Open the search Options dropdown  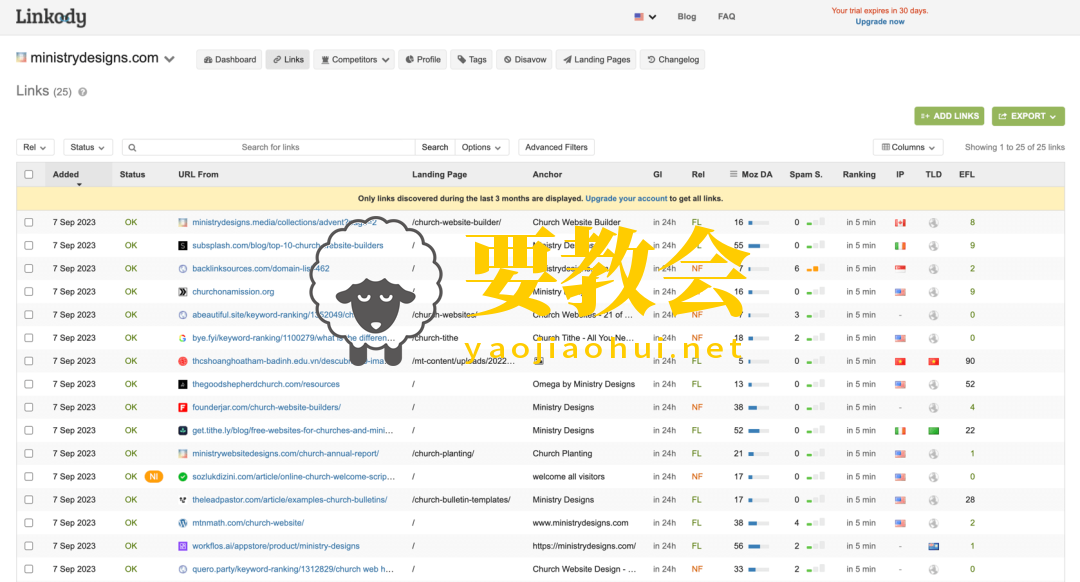[481, 147]
